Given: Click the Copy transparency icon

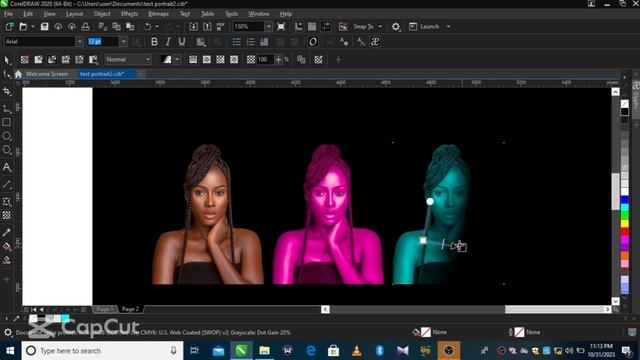Looking at the screenshot, I should [301, 60].
